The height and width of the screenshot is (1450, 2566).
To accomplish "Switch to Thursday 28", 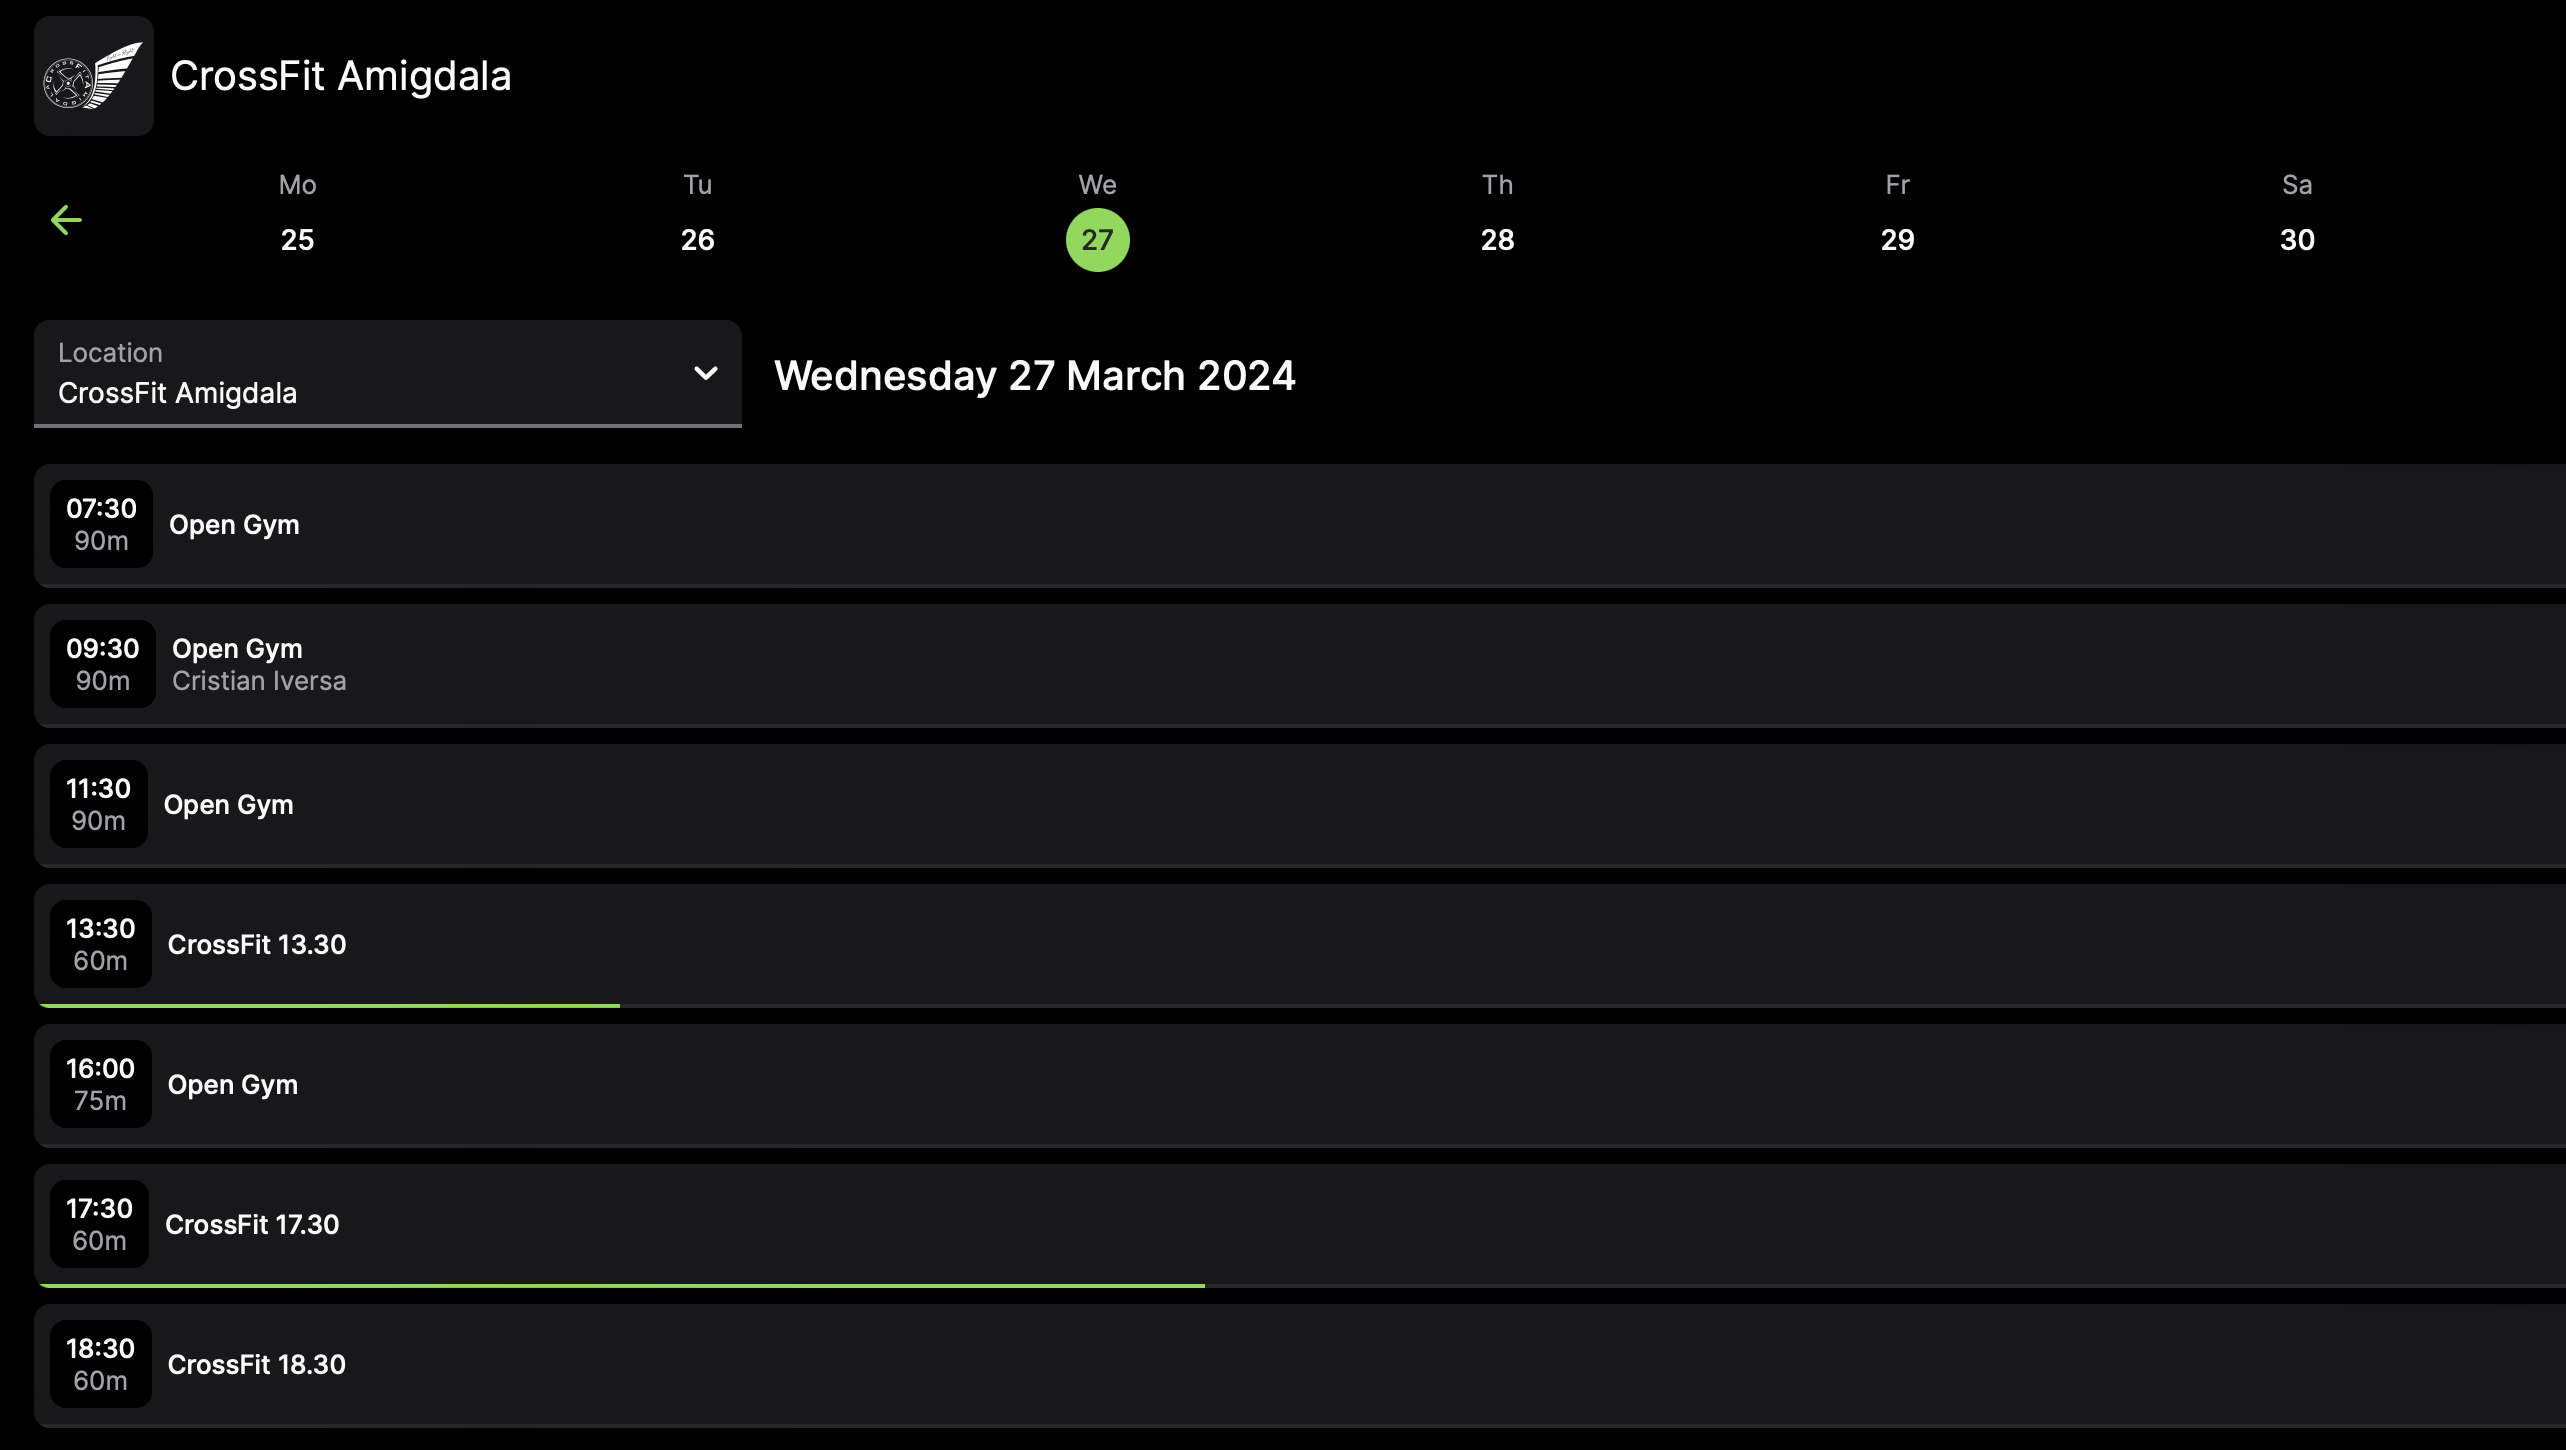I will [x=1497, y=239].
